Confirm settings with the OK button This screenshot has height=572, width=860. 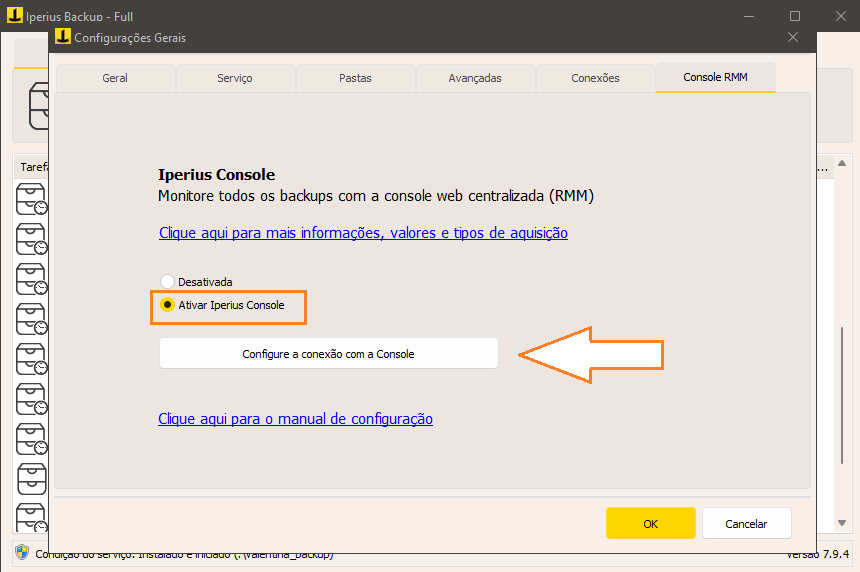point(650,523)
